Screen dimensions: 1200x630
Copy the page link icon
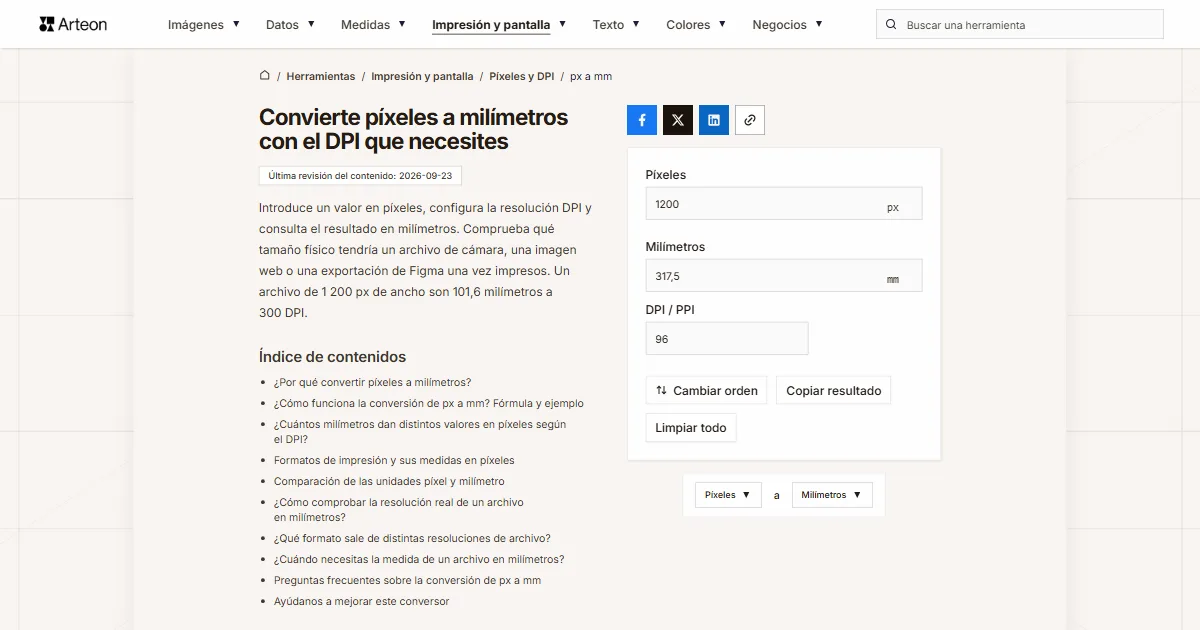750,120
